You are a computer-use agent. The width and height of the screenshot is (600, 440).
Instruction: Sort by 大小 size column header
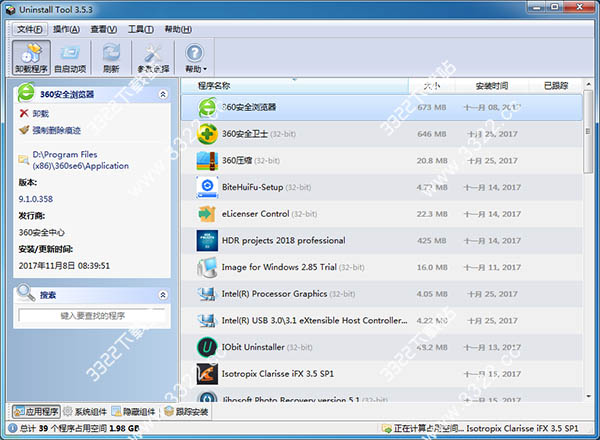(432, 86)
